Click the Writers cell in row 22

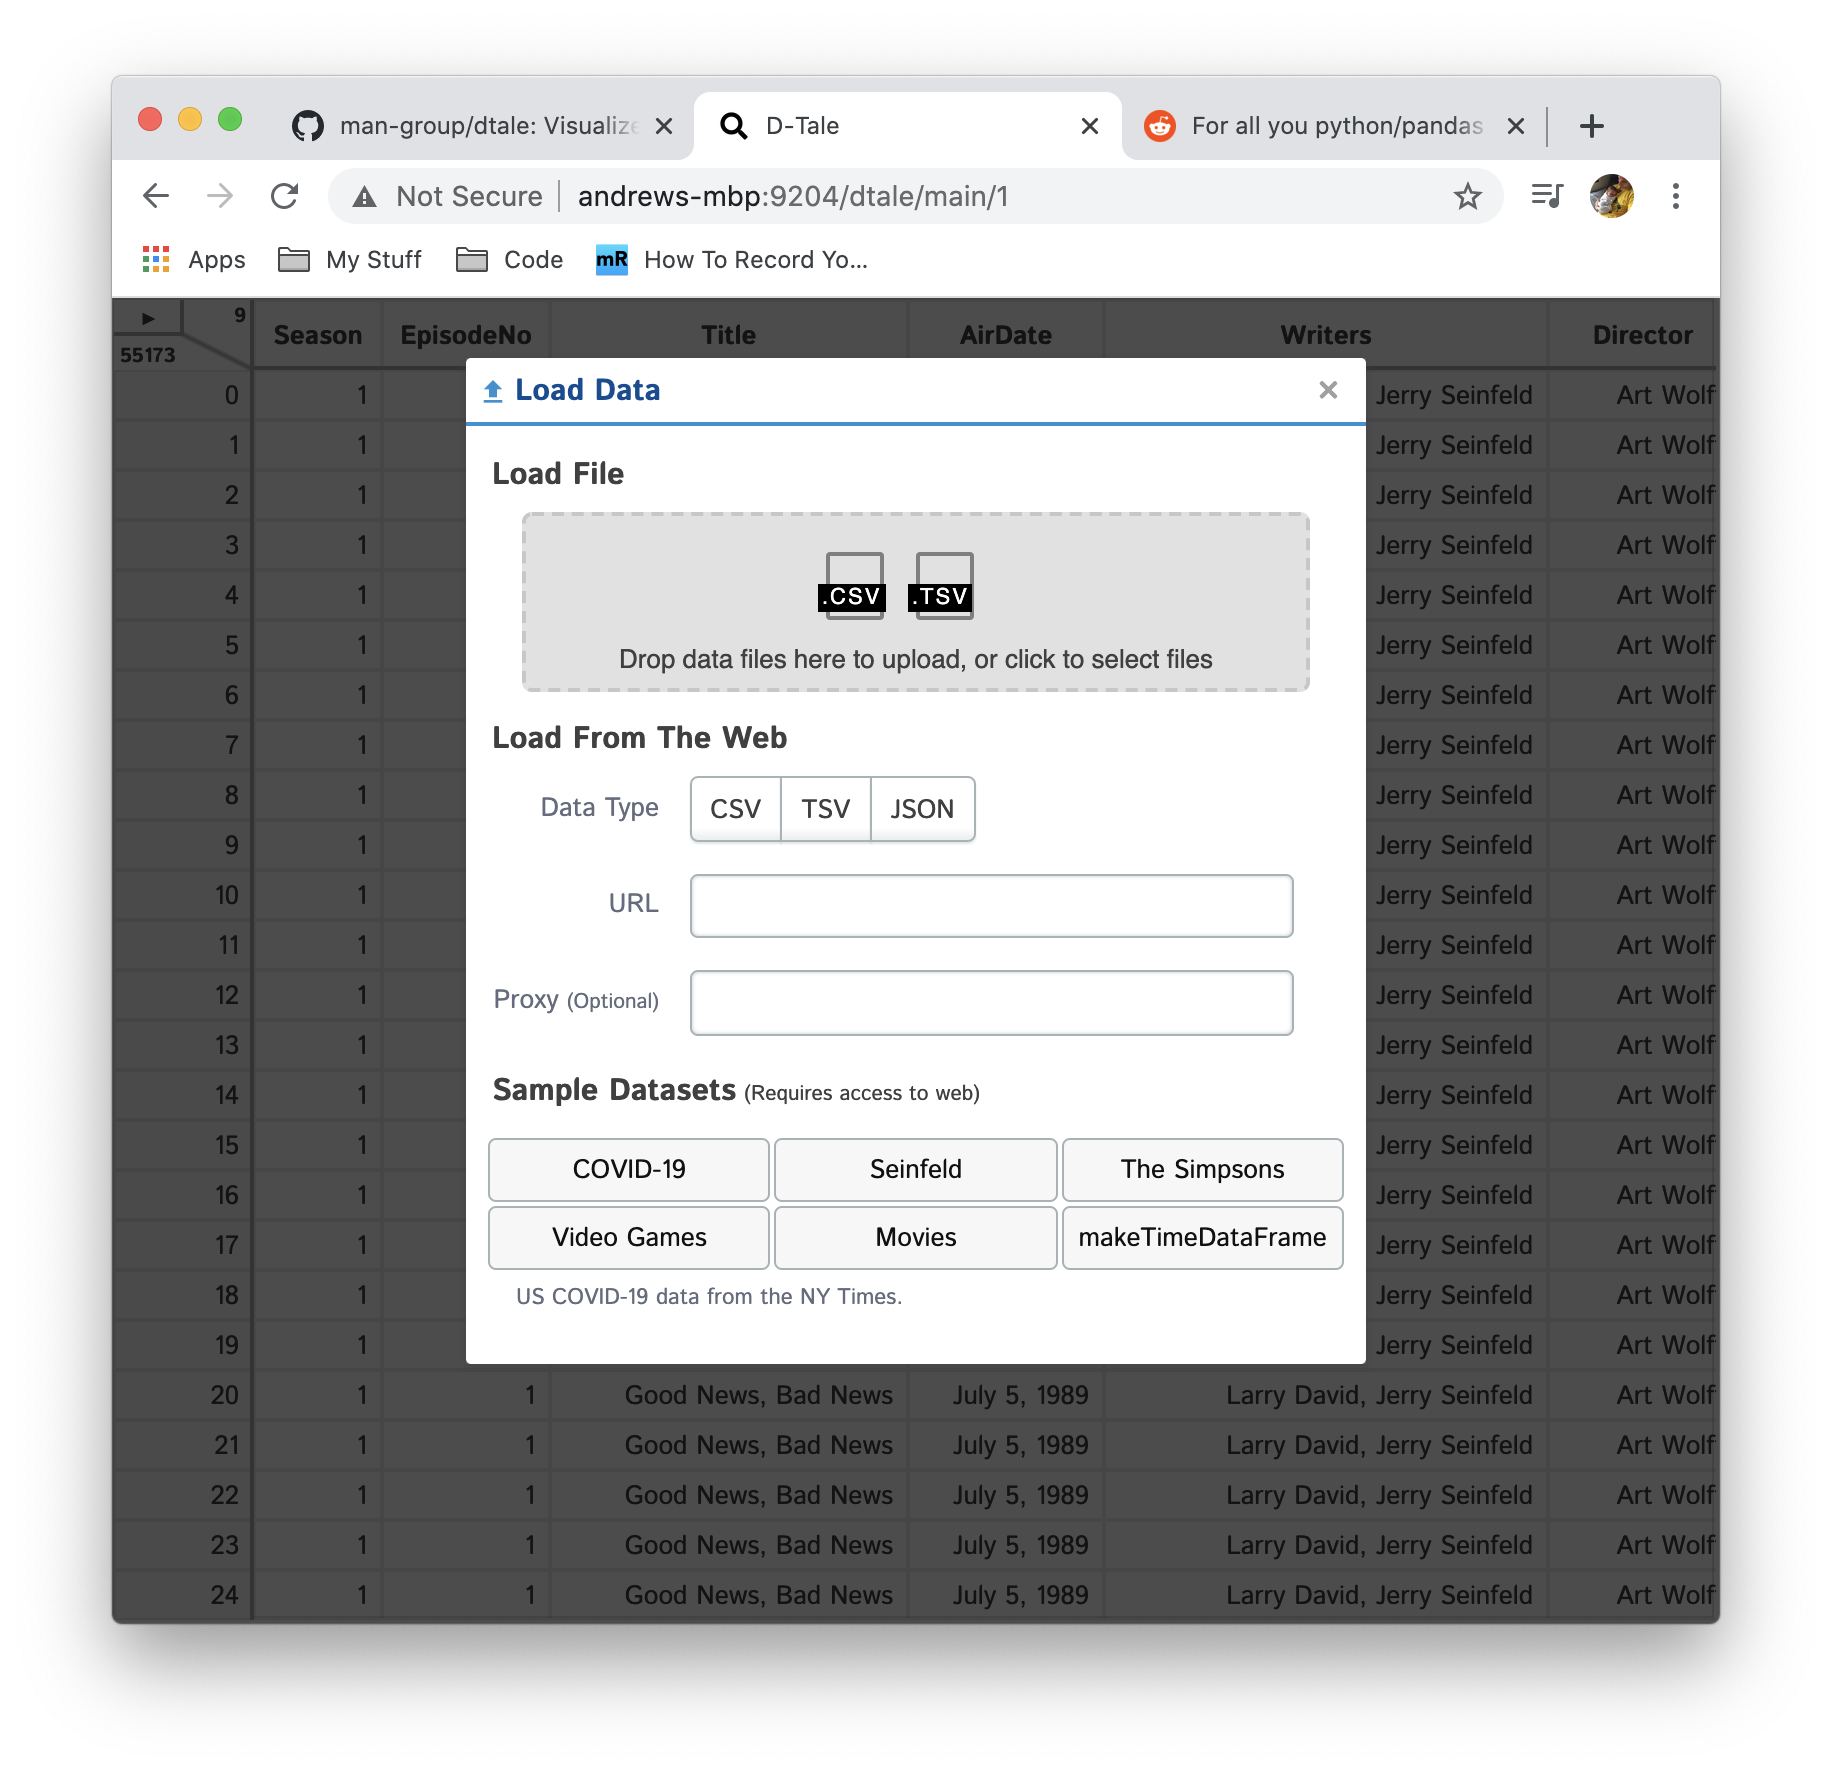[x=1326, y=1495]
